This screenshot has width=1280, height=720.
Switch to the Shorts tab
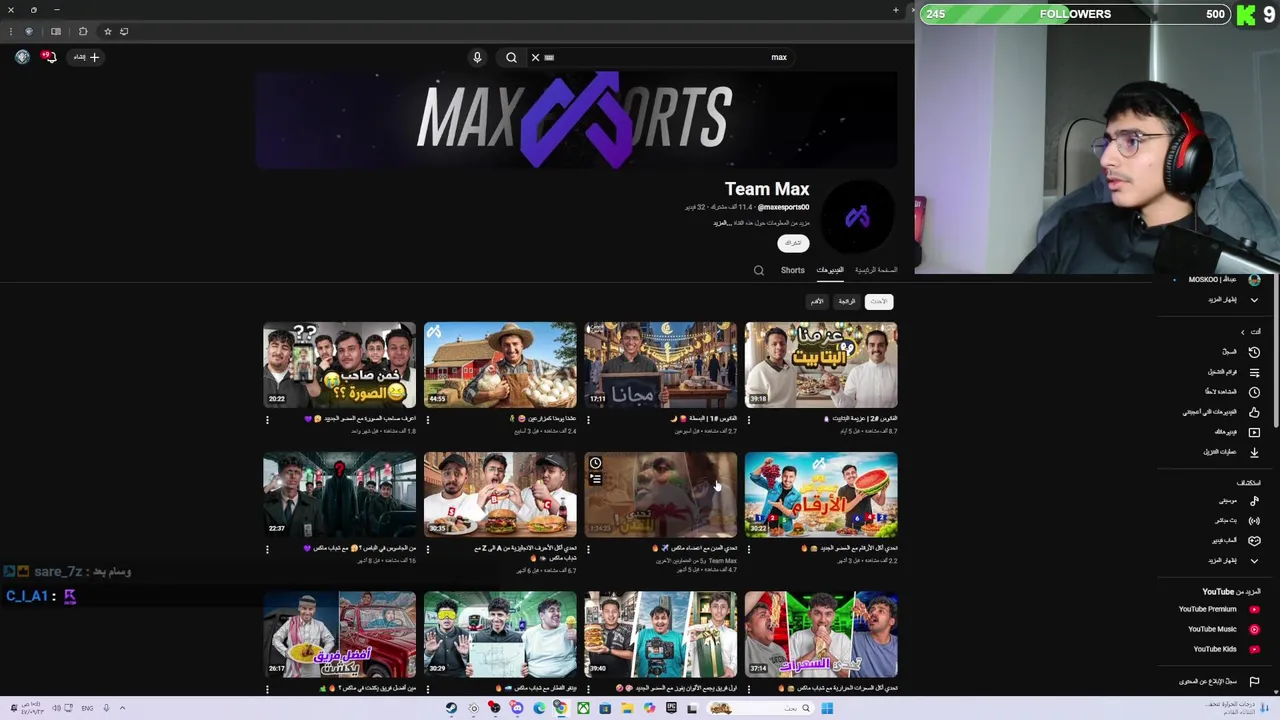tap(792, 270)
